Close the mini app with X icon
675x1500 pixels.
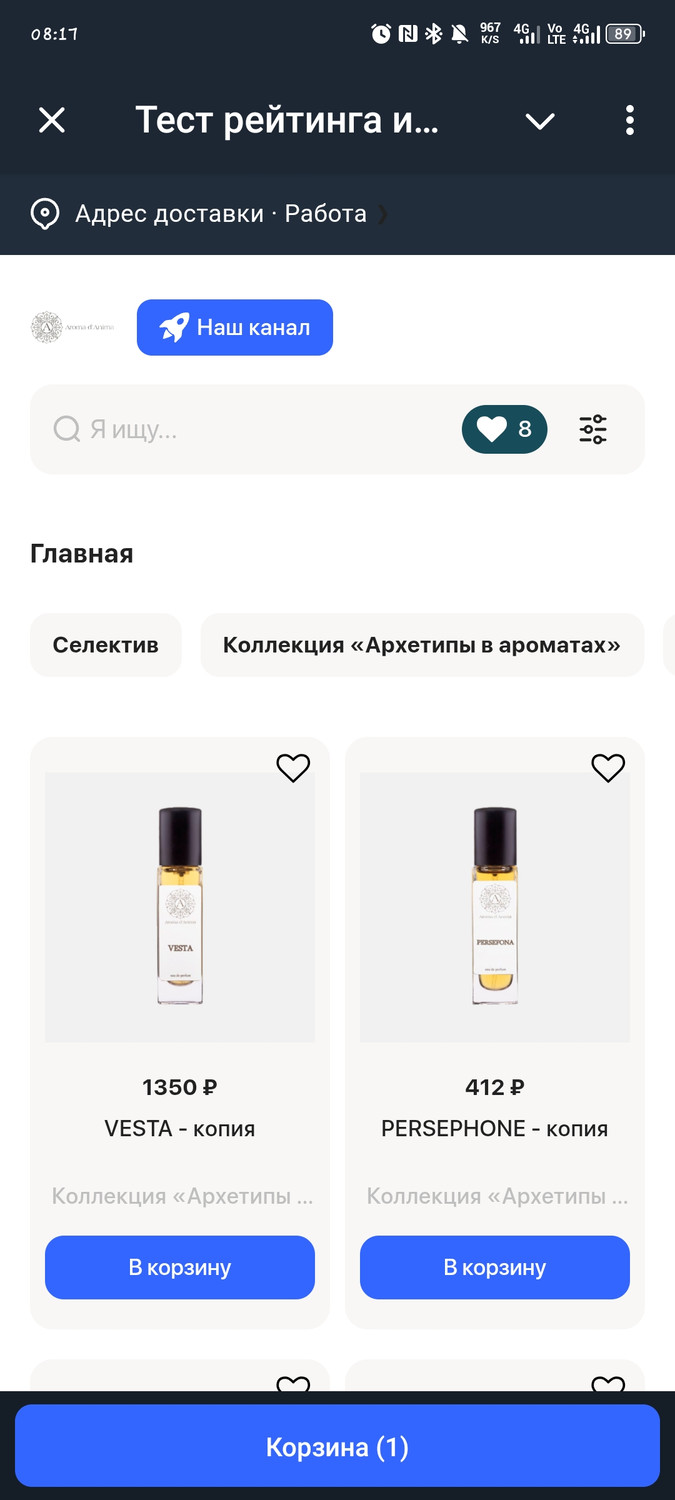pos(51,121)
